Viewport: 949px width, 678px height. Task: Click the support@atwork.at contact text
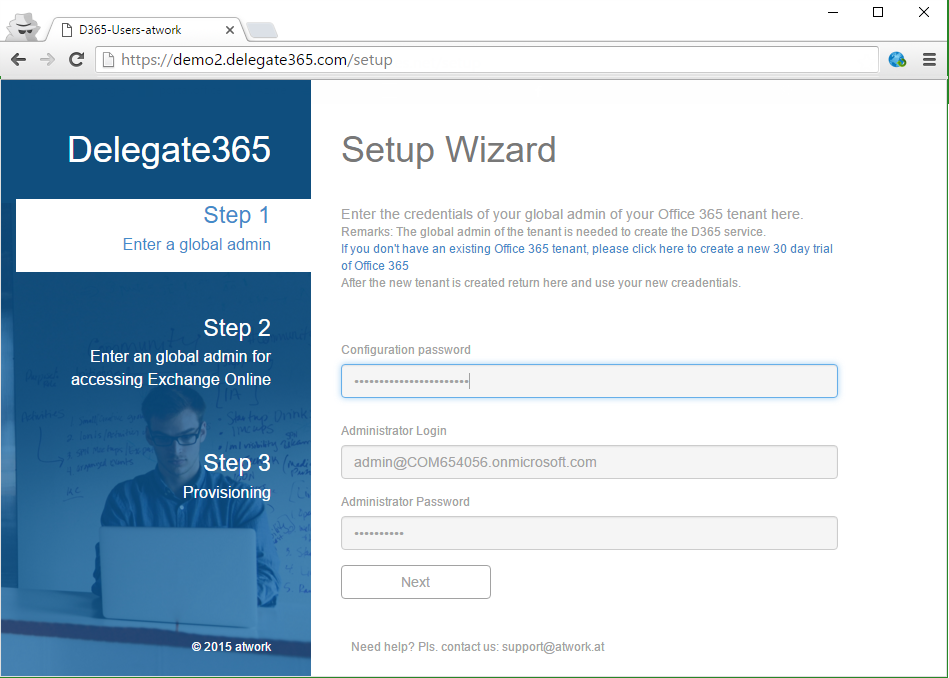click(x=553, y=647)
